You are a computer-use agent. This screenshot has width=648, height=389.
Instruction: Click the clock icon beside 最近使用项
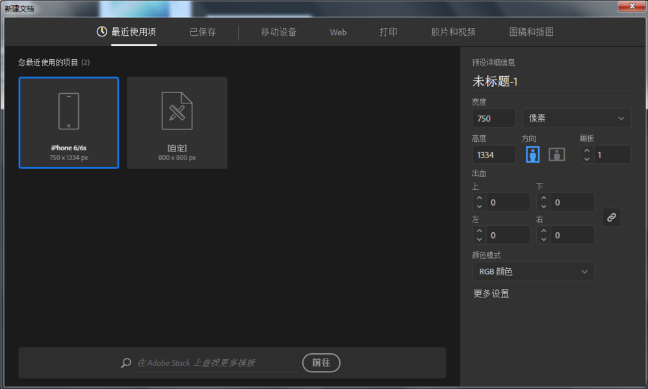pos(102,31)
